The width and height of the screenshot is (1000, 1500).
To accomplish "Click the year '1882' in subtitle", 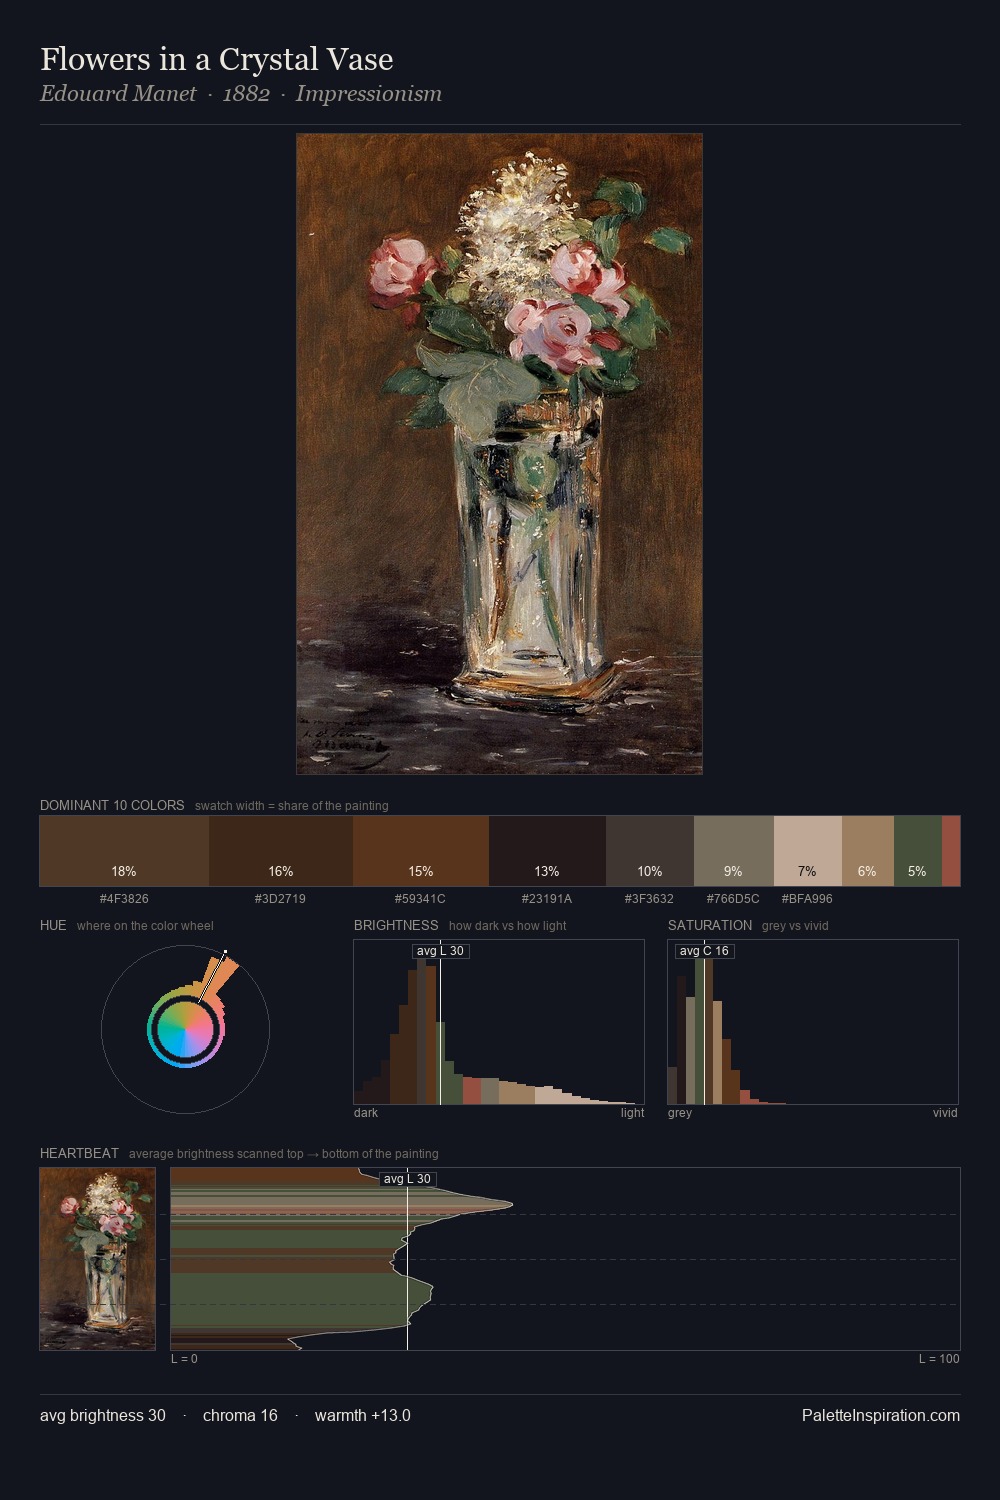I will tap(246, 94).
